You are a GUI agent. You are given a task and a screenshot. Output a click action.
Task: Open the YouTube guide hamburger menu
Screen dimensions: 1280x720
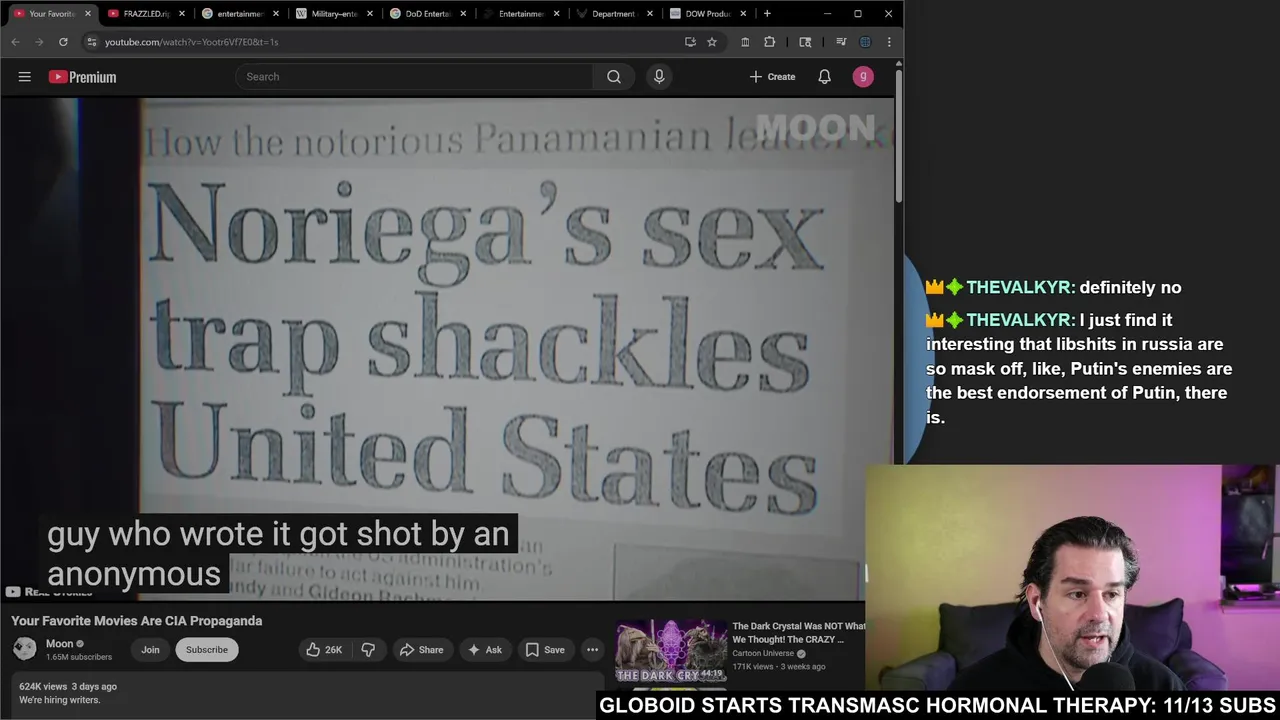pyautogui.click(x=25, y=77)
